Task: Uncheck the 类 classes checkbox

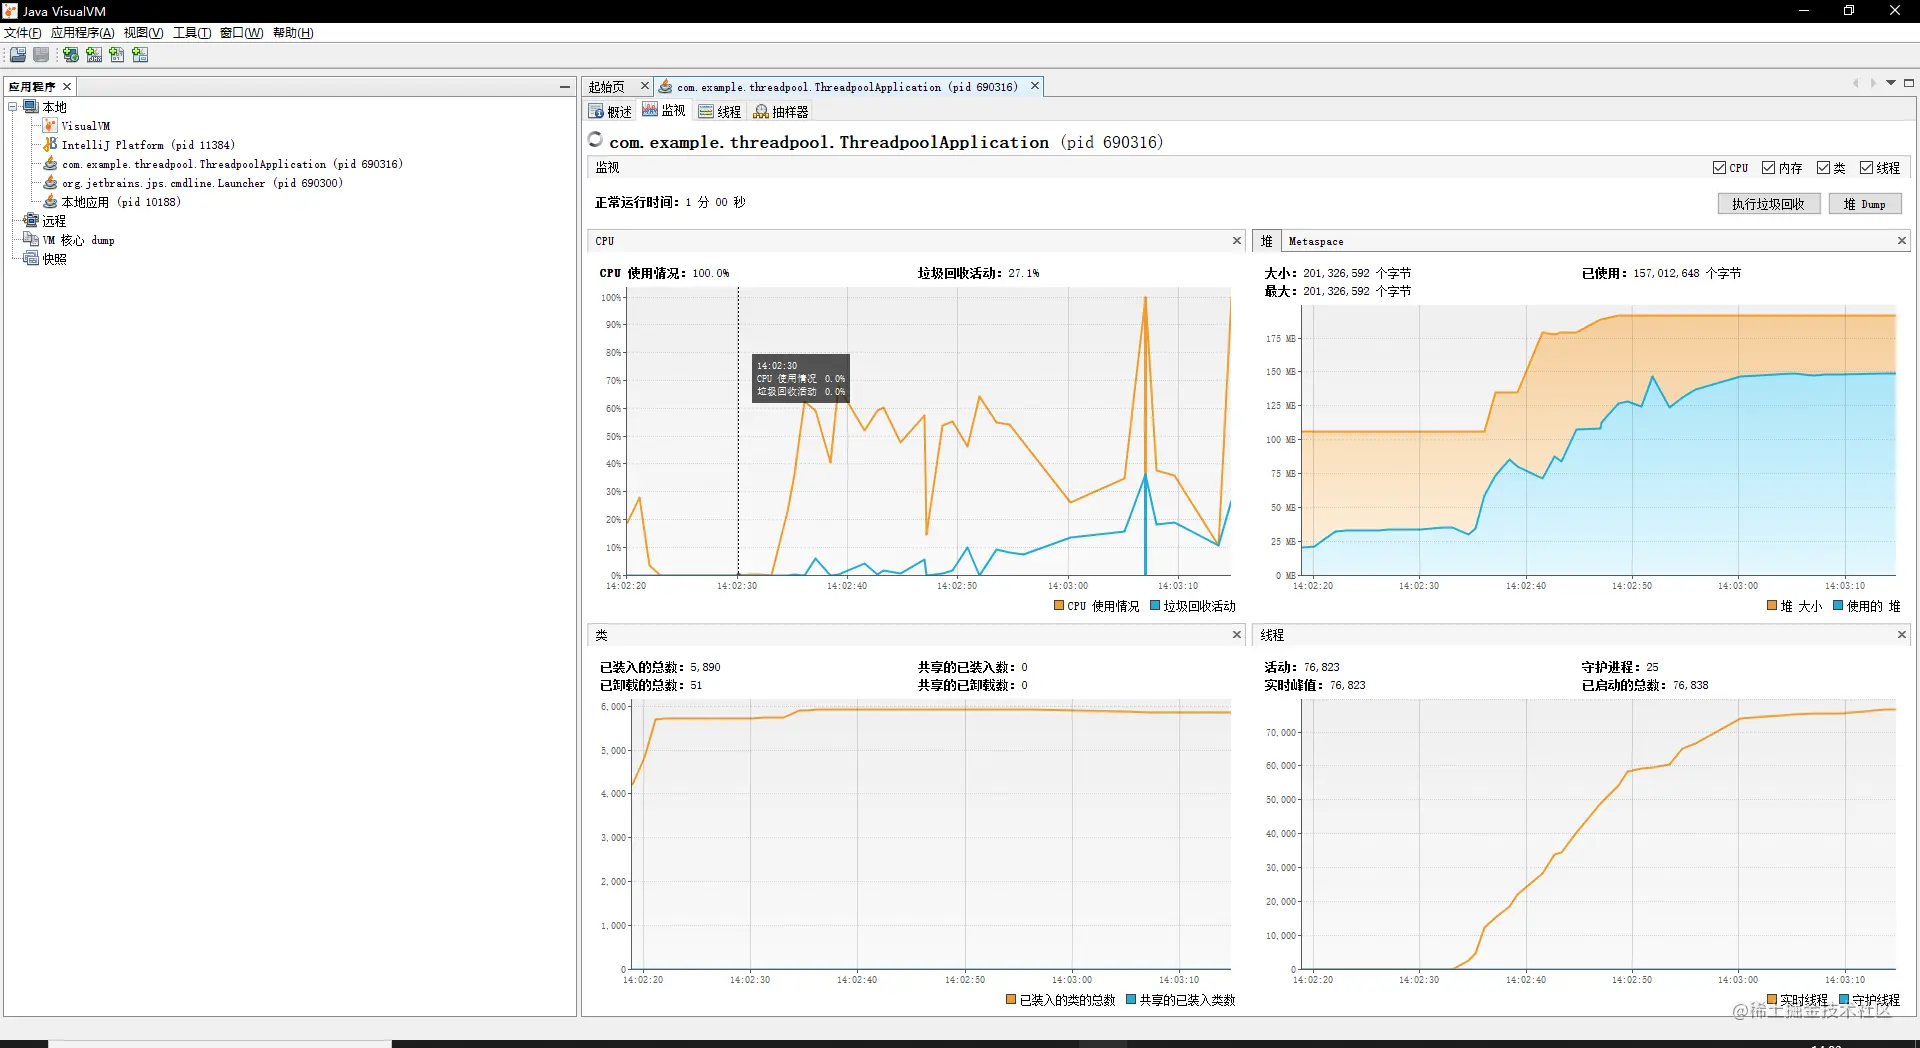Action: coord(1823,168)
